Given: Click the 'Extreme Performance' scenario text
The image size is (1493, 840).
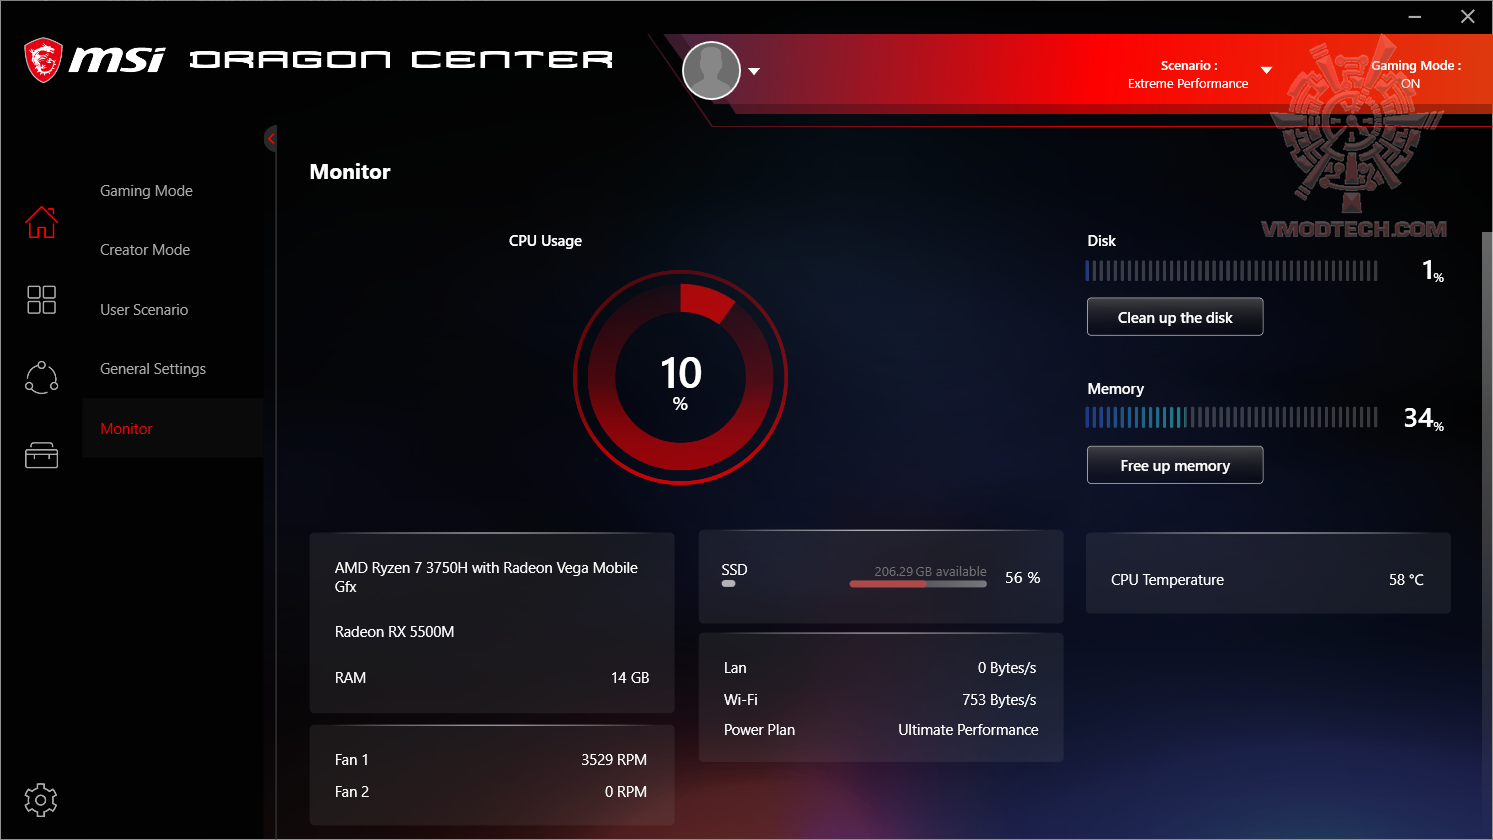Looking at the screenshot, I should (x=1188, y=84).
